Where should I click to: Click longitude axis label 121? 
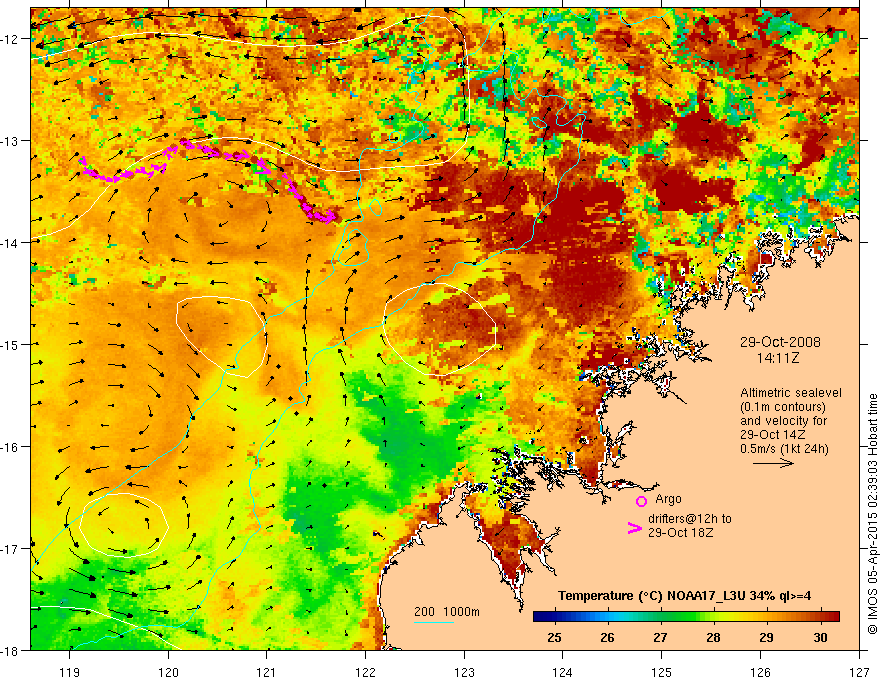[267, 672]
